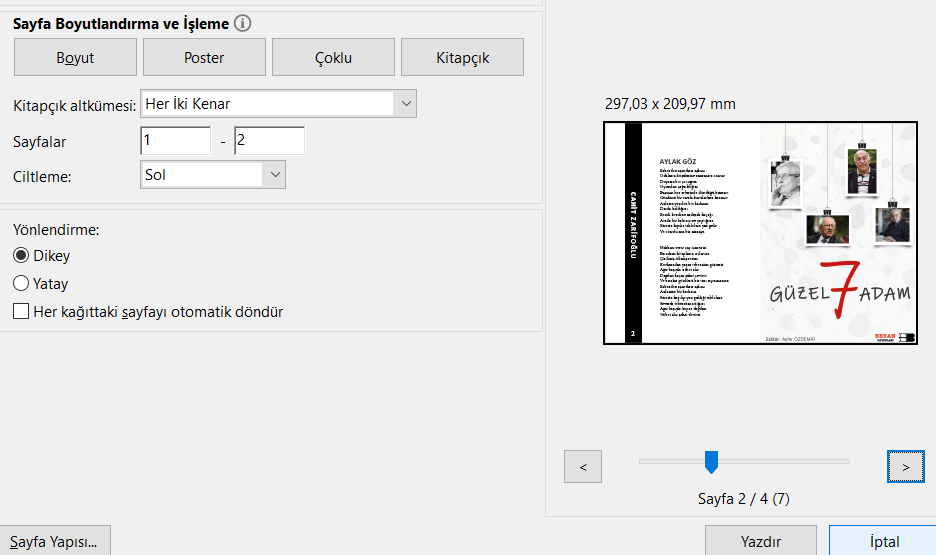Open the Kitapçık altkümesi dropdown
936x555 pixels.
[x=278, y=104]
